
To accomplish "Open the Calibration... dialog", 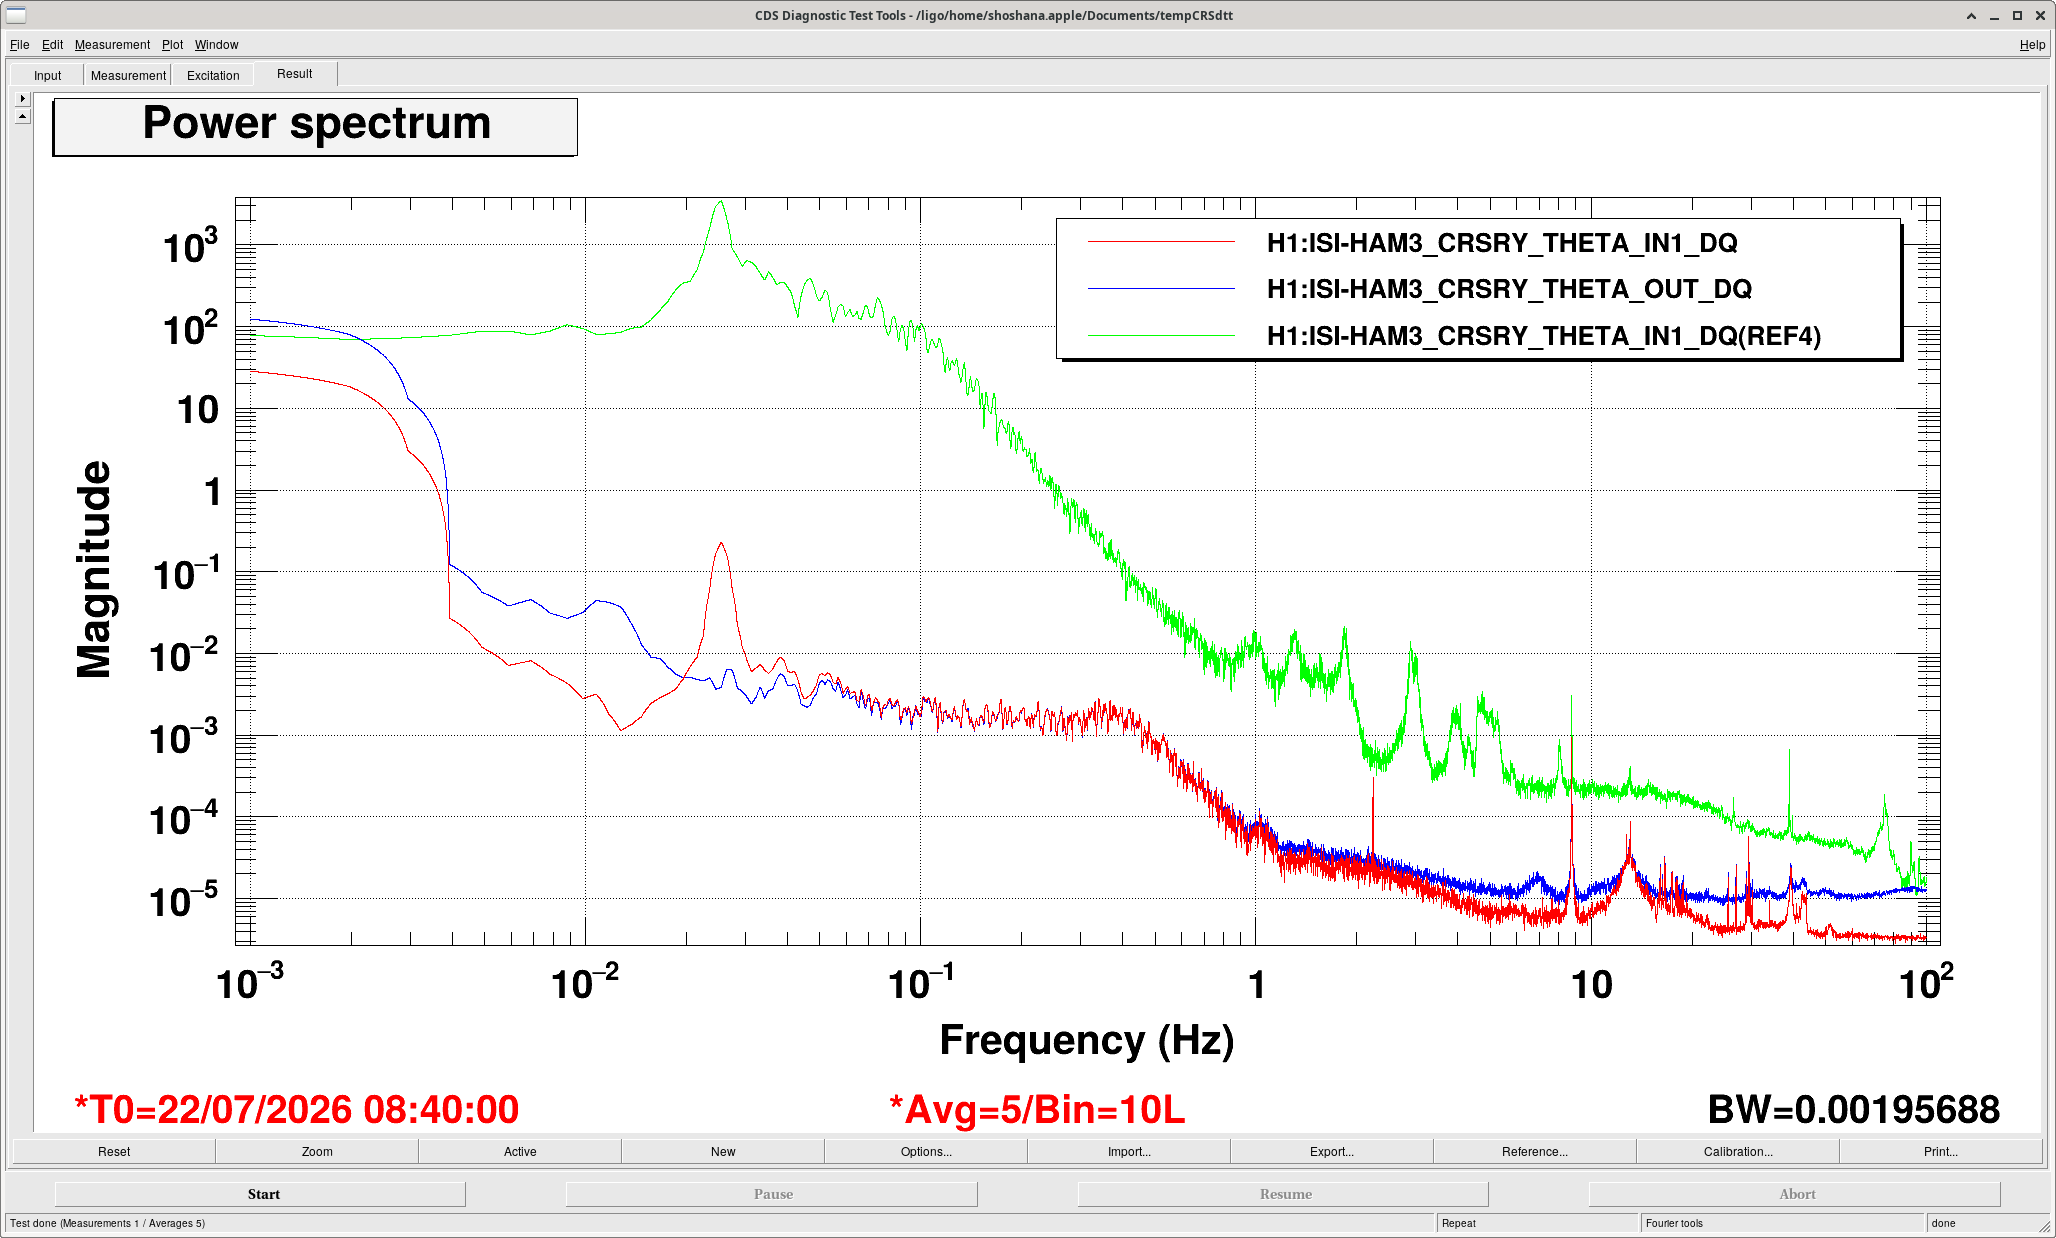I will [x=1738, y=1152].
